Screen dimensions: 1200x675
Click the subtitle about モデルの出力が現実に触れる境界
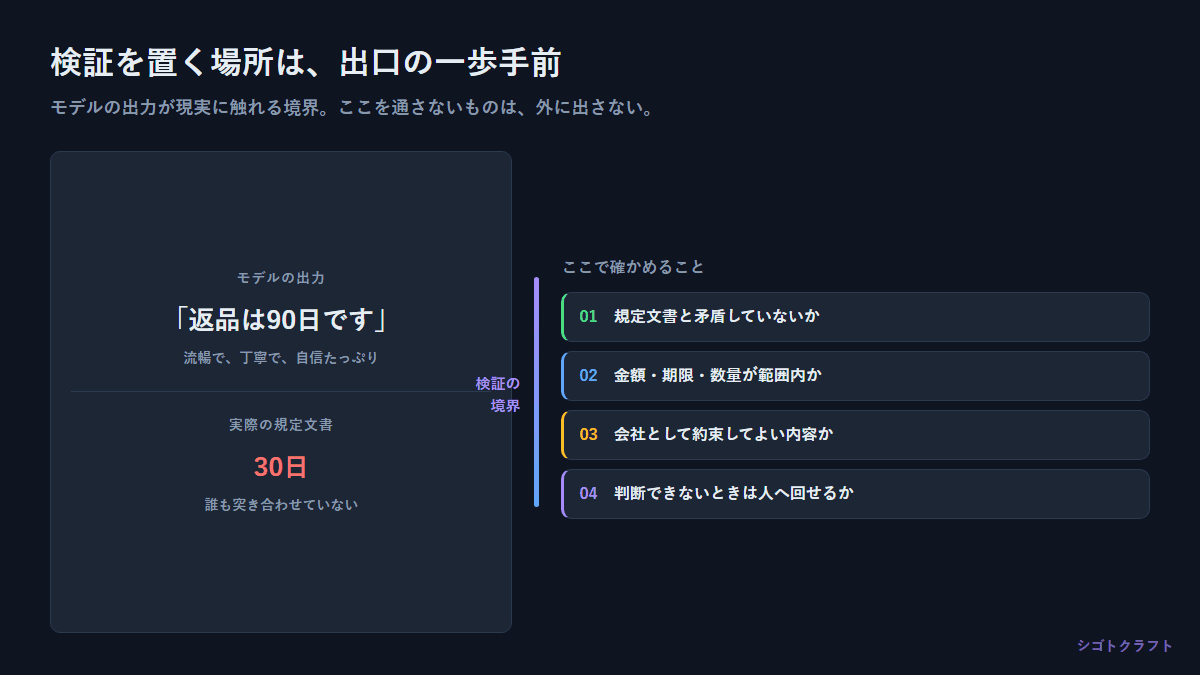[353, 107]
